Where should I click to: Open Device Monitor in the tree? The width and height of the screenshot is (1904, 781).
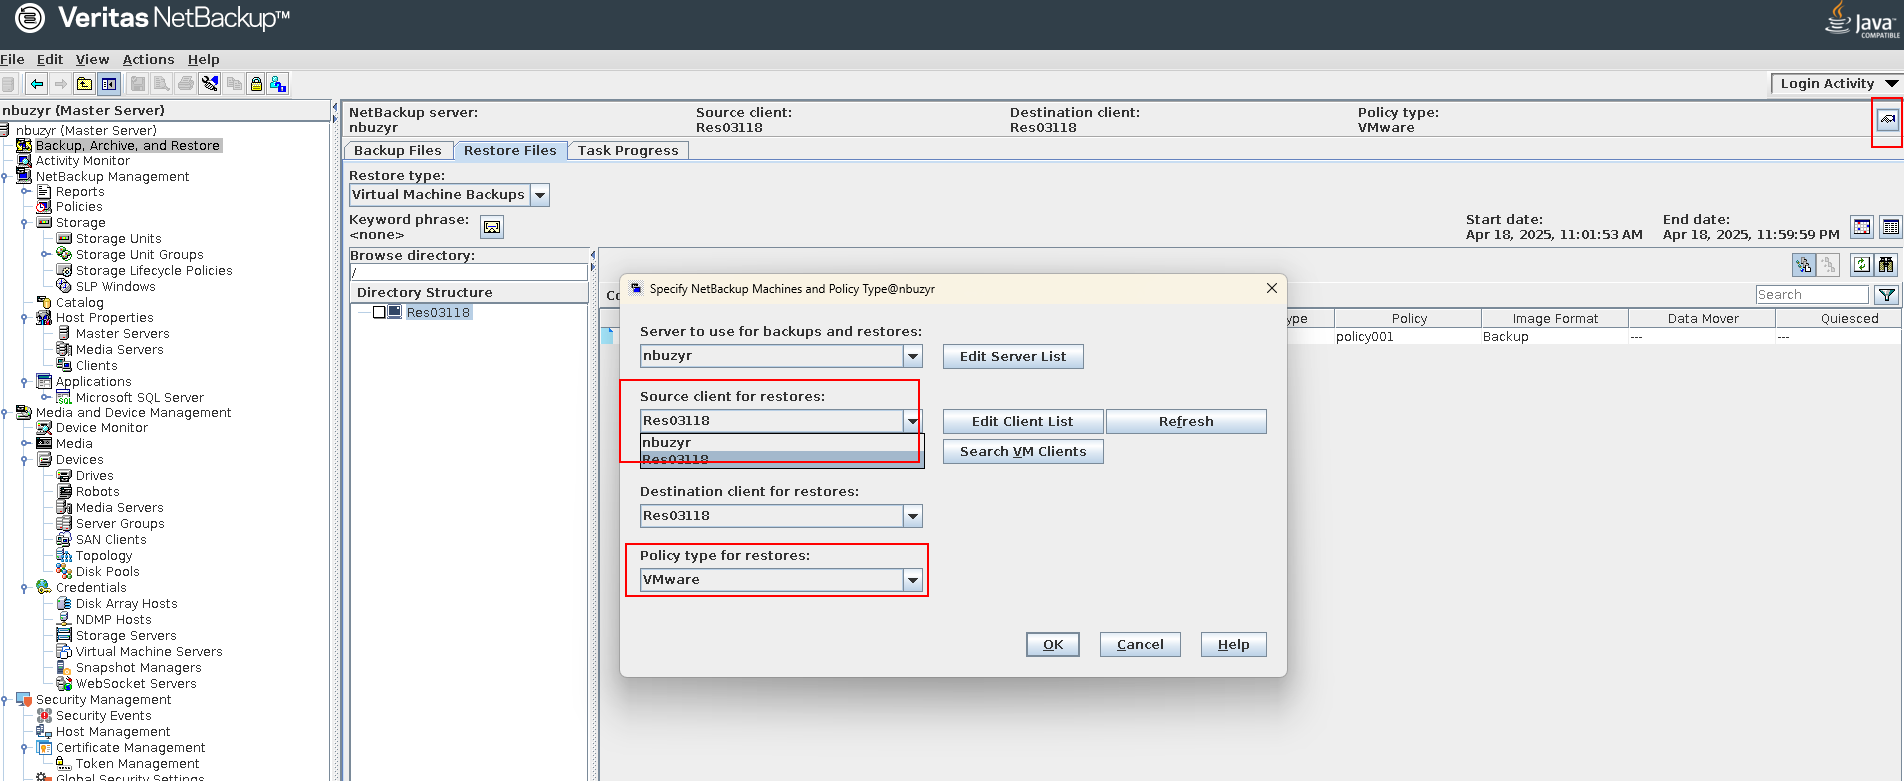pos(102,428)
